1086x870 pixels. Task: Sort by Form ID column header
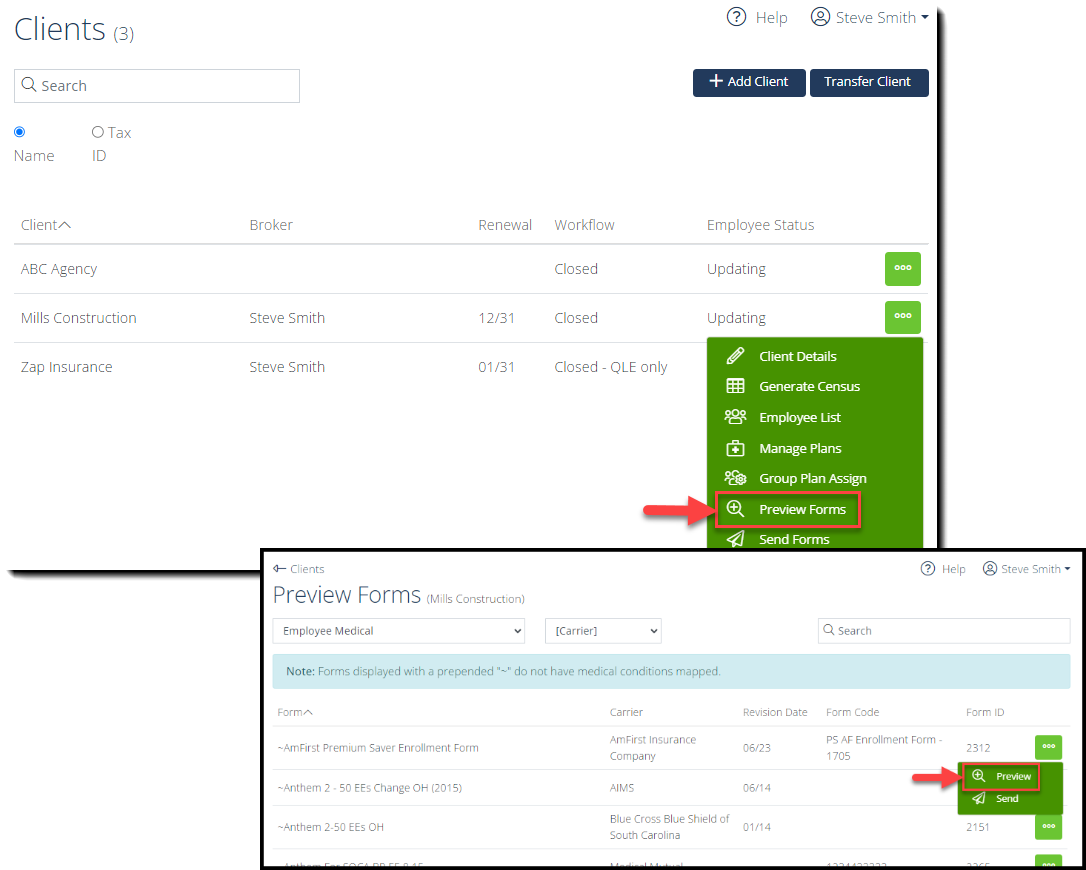coord(985,712)
